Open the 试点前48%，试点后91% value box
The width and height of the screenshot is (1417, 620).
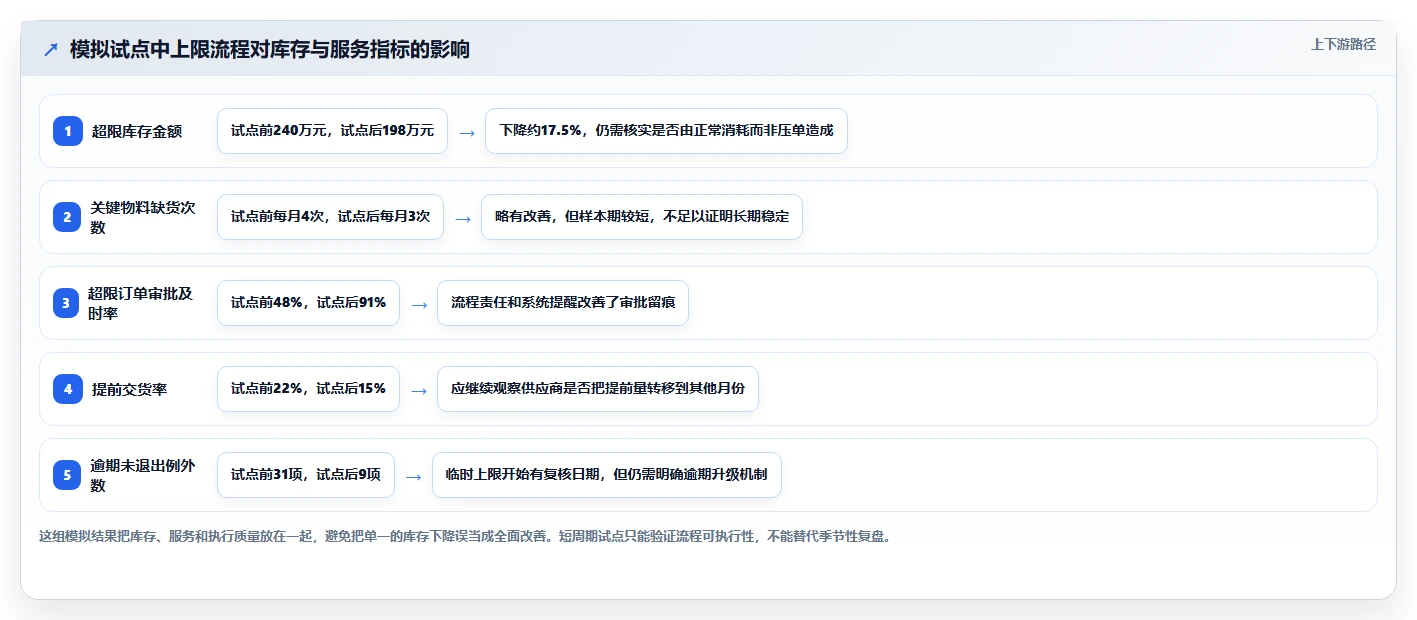pos(308,303)
